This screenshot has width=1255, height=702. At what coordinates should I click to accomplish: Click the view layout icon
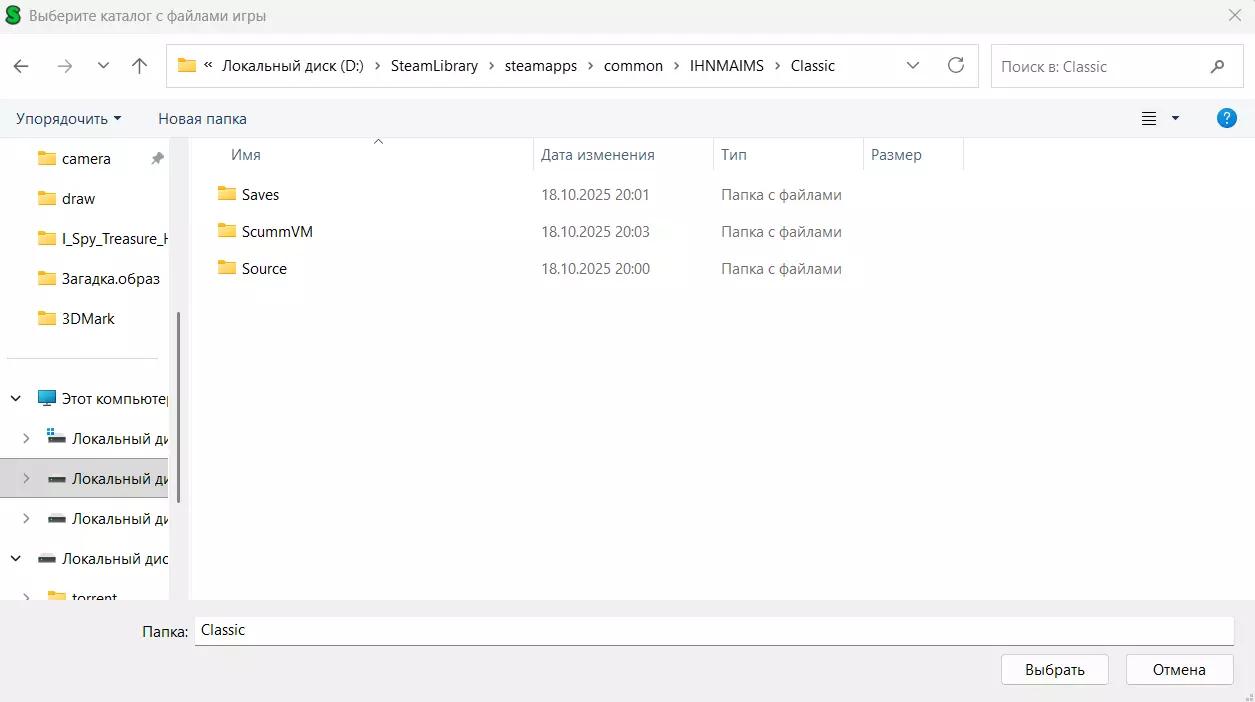point(1149,118)
